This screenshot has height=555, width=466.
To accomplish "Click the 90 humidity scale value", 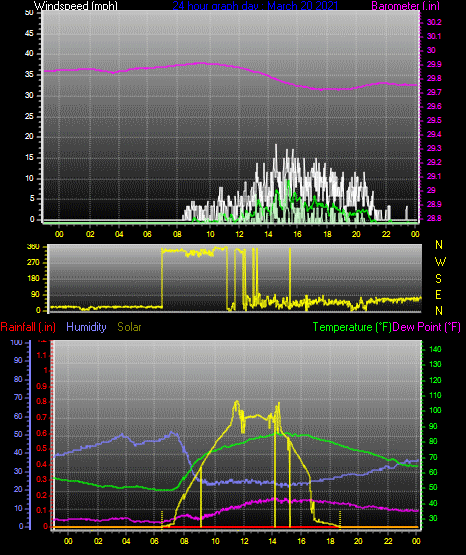I will click(x=18, y=360).
